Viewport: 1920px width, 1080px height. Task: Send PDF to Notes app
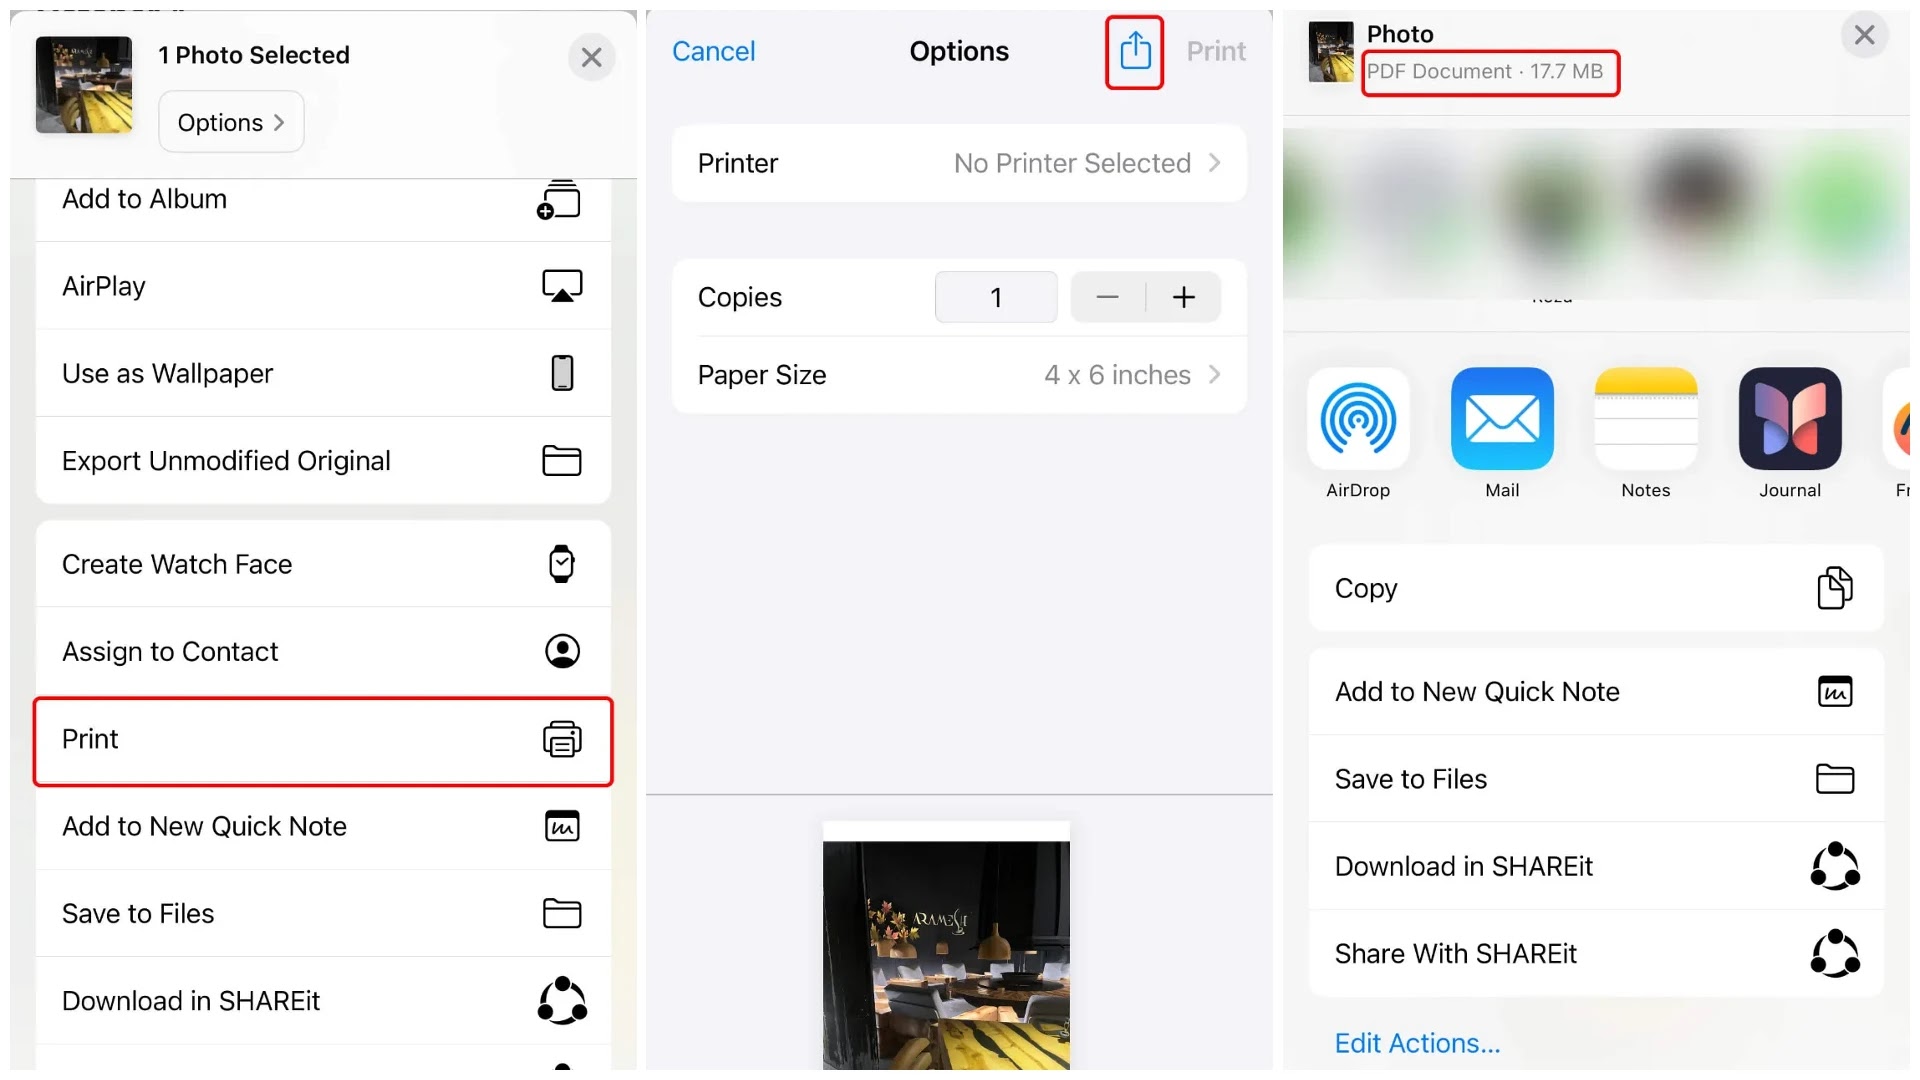tap(1646, 418)
